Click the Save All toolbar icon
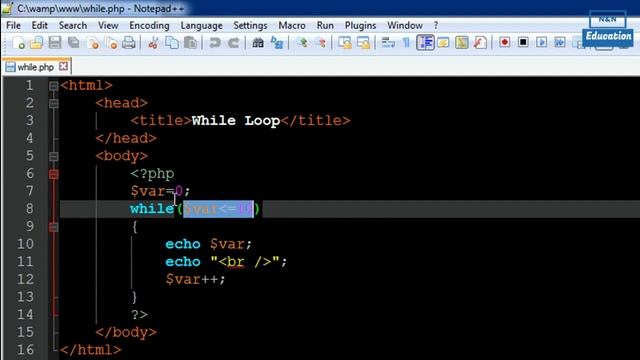Viewport: 640px width, 360px height. (x=73, y=42)
